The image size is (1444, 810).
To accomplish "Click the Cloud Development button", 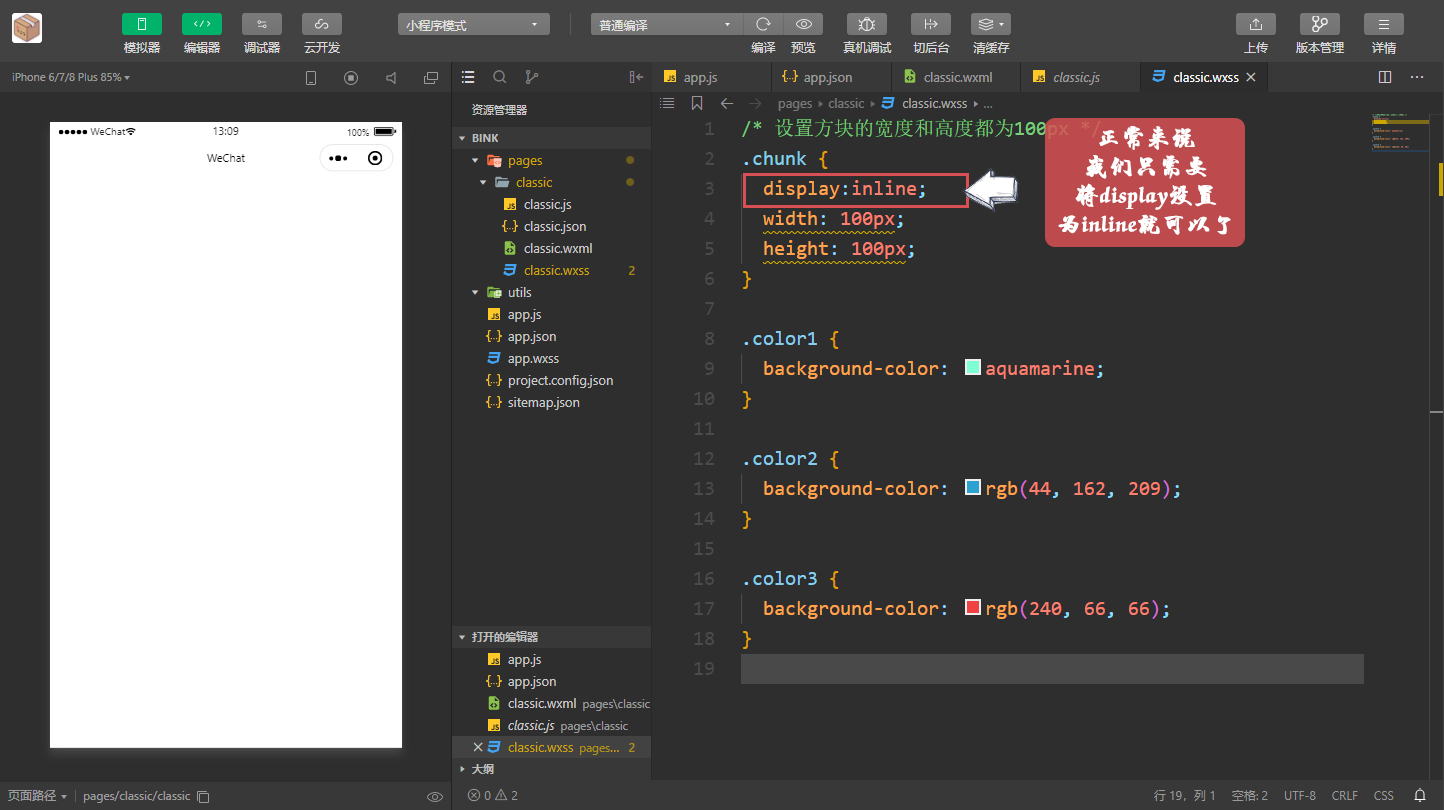I will (322, 24).
